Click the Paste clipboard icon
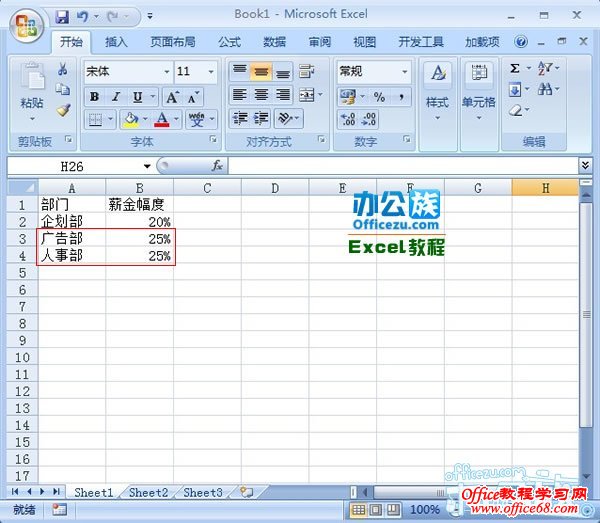 click(32, 77)
